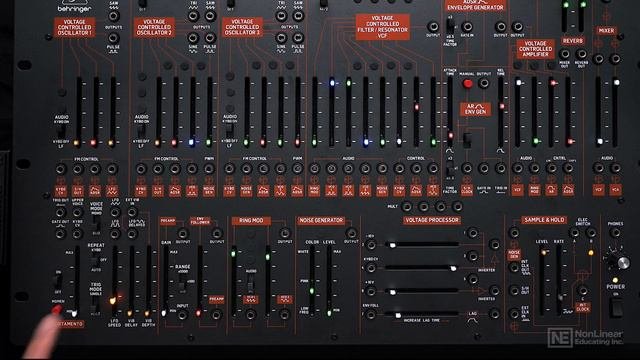Click the EXT VIB IN jack
The height and width of the screenshot is (360, 640).
coord(132,212)
